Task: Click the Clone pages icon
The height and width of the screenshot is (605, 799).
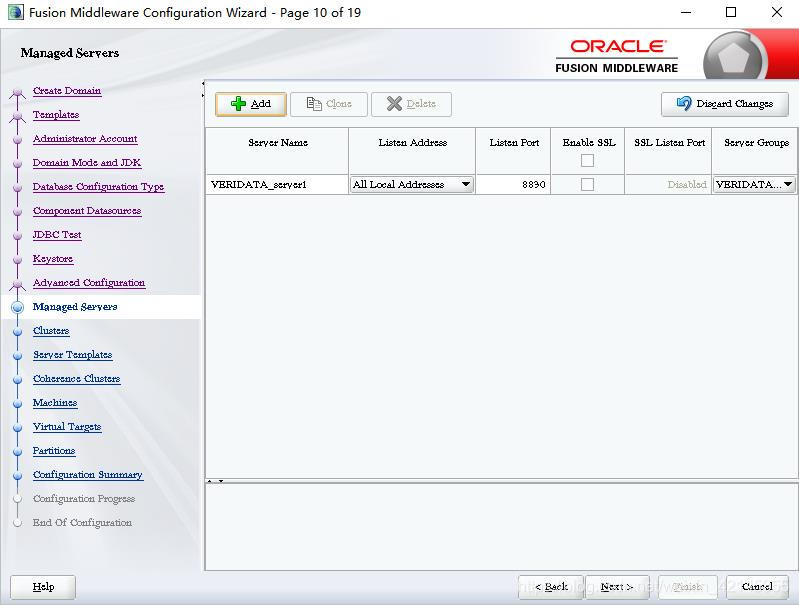Action: (x=314, y=104)
